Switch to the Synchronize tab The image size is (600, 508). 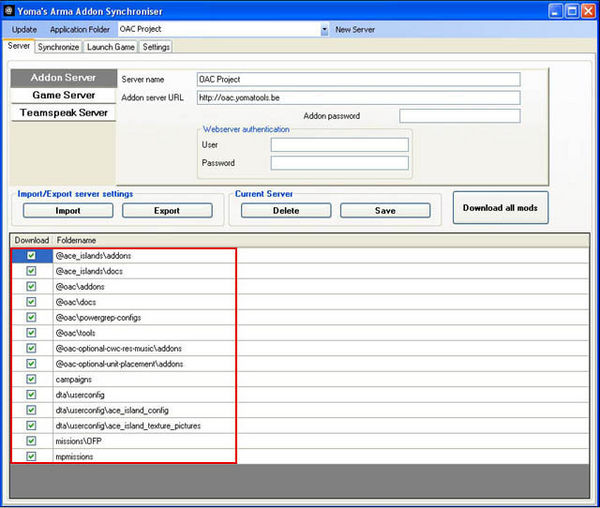tap(58, 47)
